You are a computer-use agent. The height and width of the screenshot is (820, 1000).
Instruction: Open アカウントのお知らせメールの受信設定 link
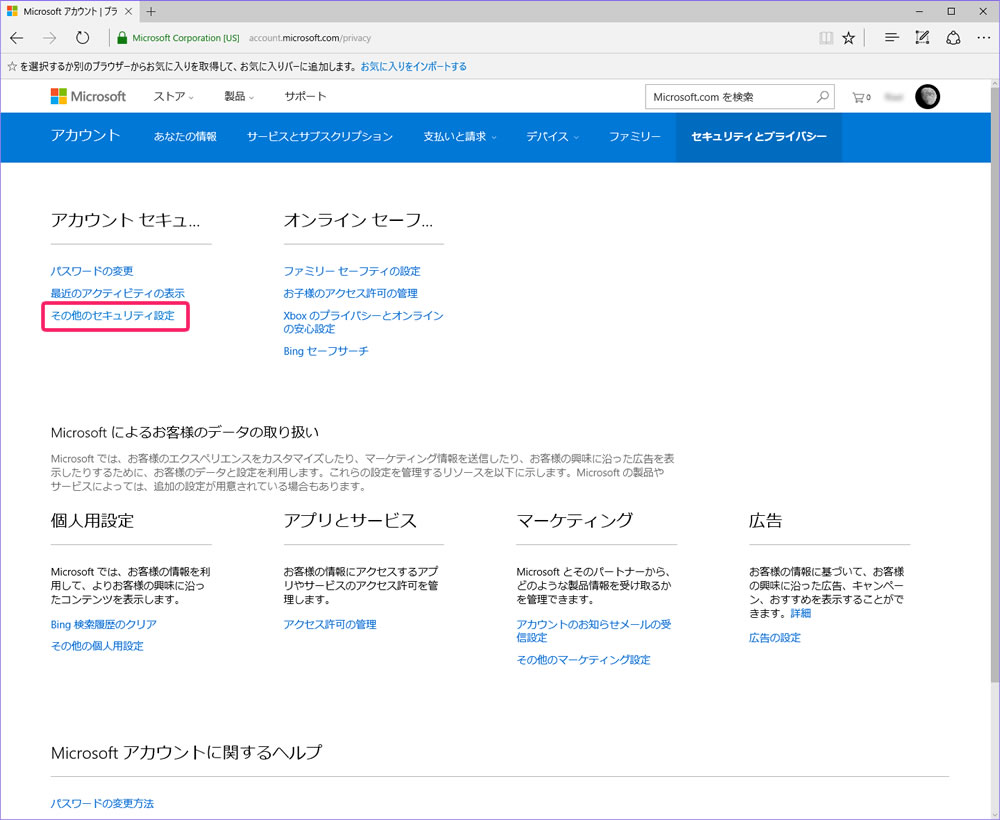pos(594,631)
